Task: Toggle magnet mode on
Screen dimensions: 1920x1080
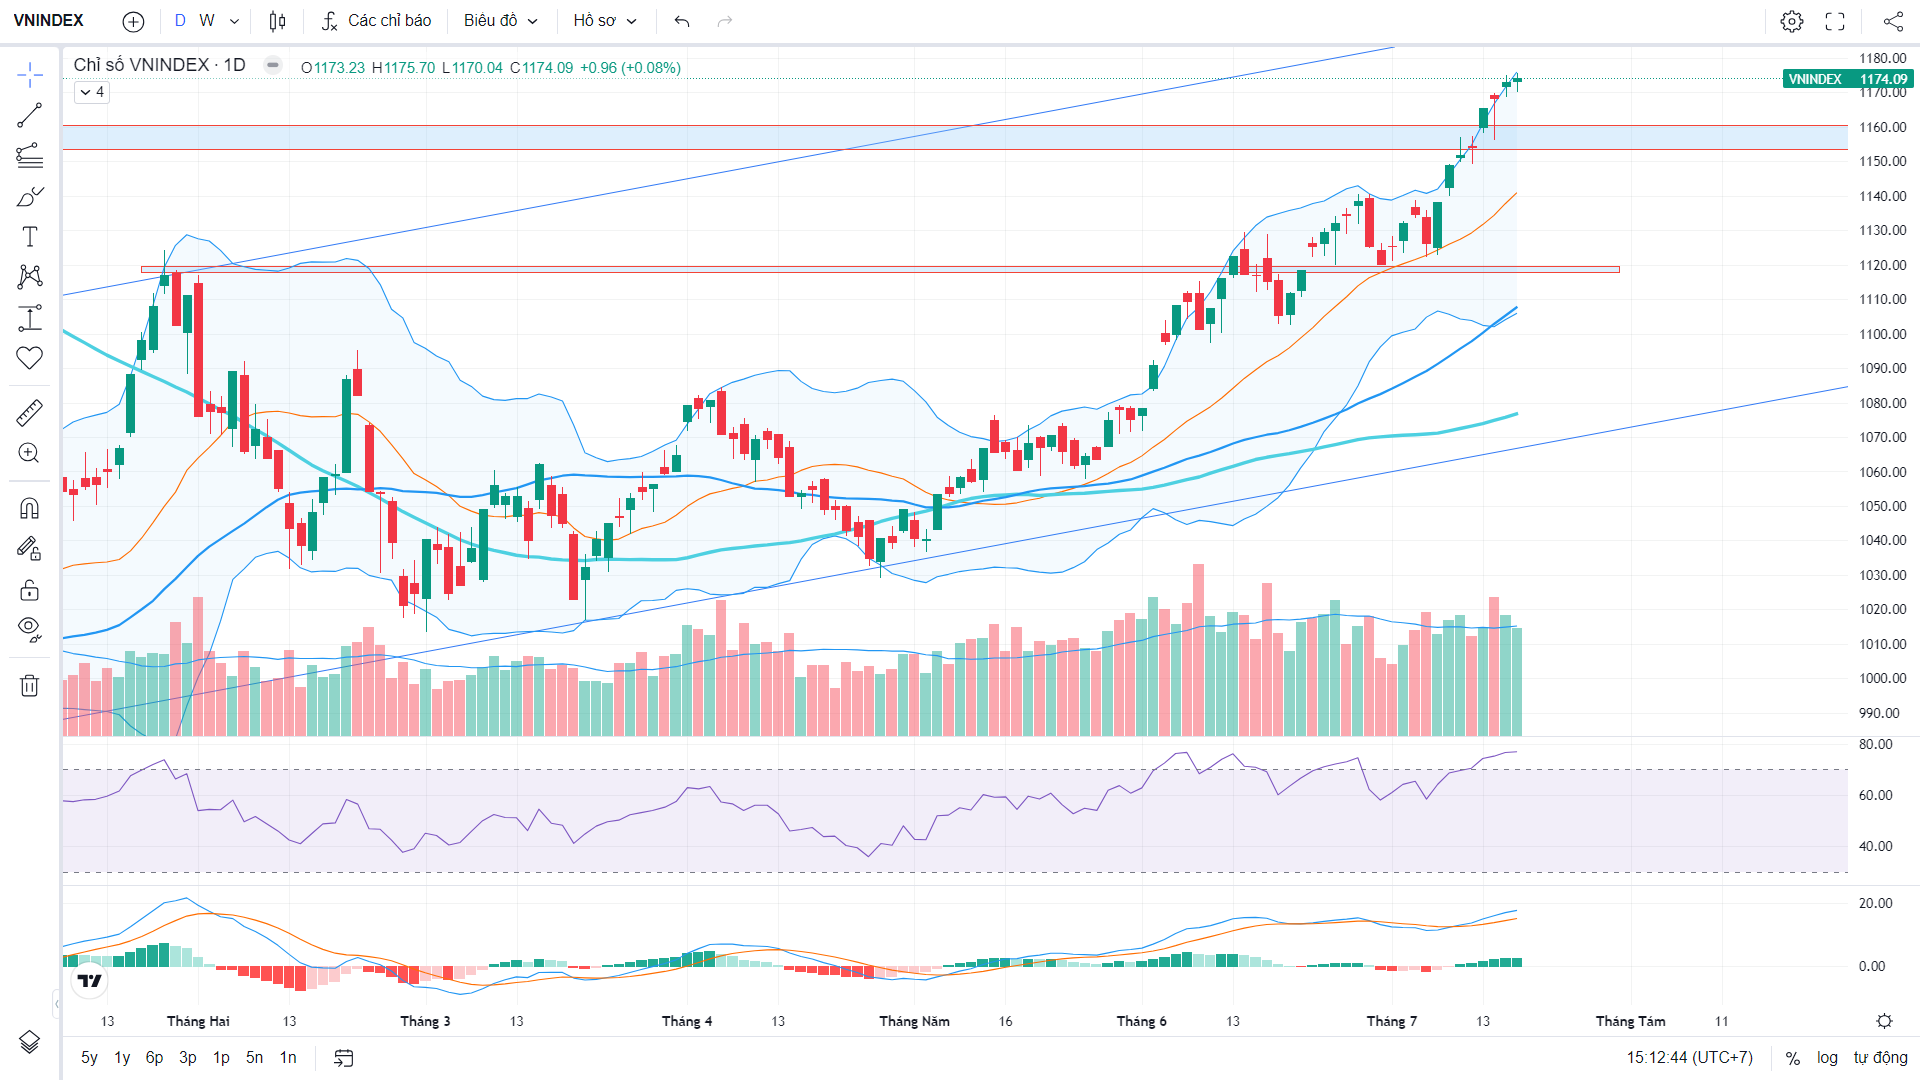Action: pos(30,508)
